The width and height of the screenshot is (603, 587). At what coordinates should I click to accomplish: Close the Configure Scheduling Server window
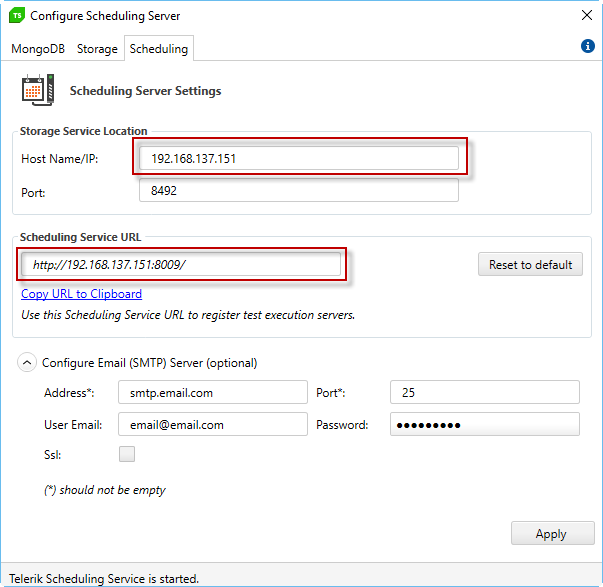pyautogui.click(x=586, y=15)
